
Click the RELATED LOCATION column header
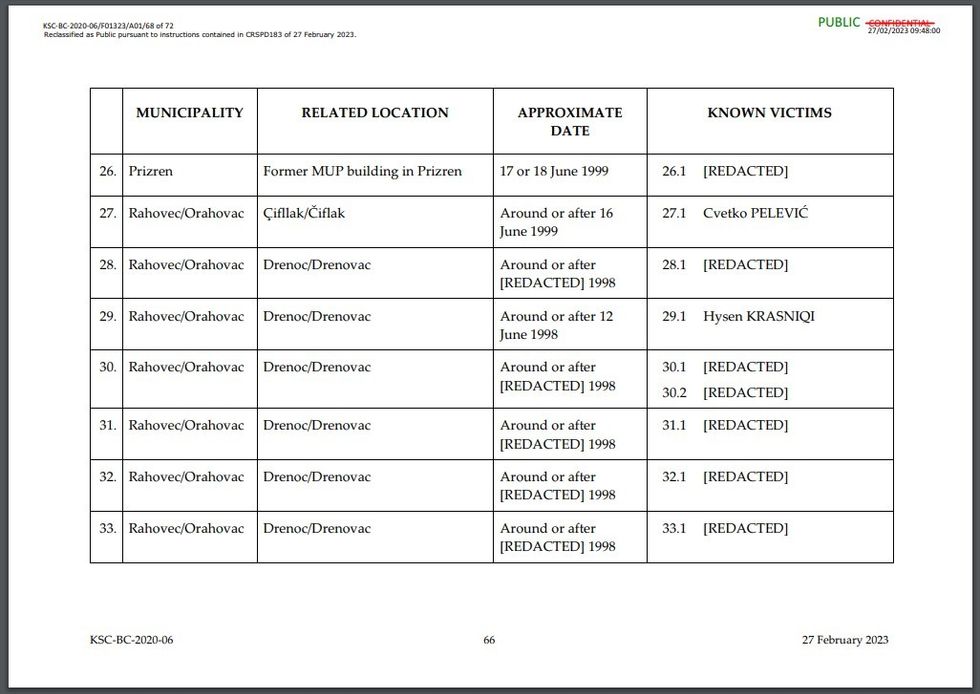click(x=375, y=113)
